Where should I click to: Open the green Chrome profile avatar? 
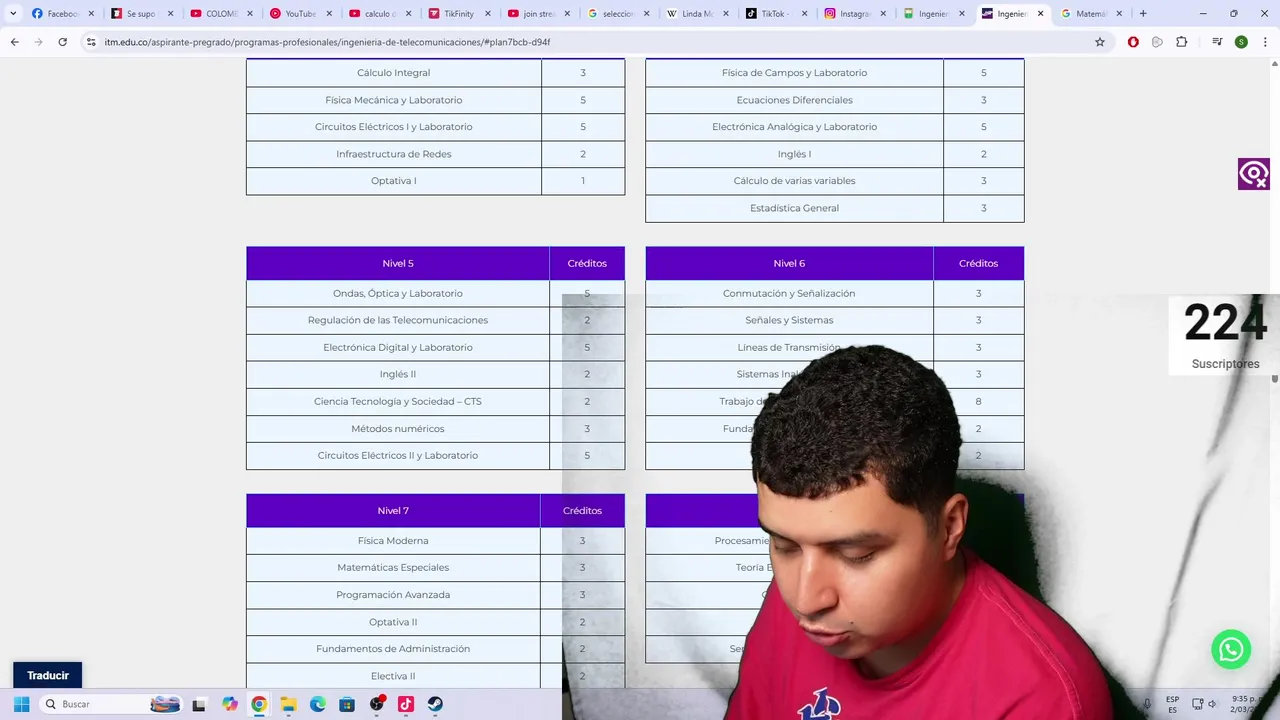[1241, 42]
